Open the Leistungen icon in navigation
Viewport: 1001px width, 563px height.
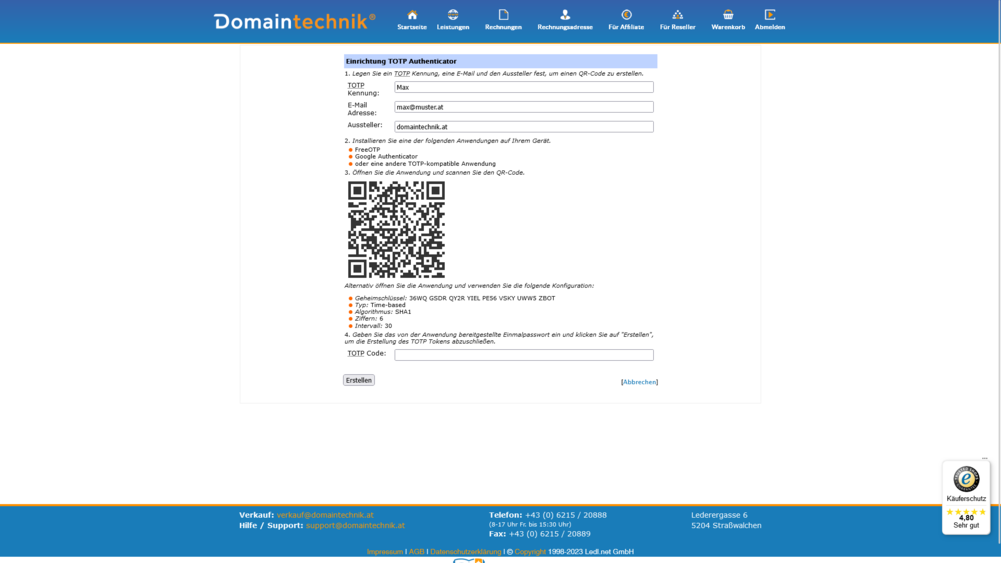(x=453, y=15)
